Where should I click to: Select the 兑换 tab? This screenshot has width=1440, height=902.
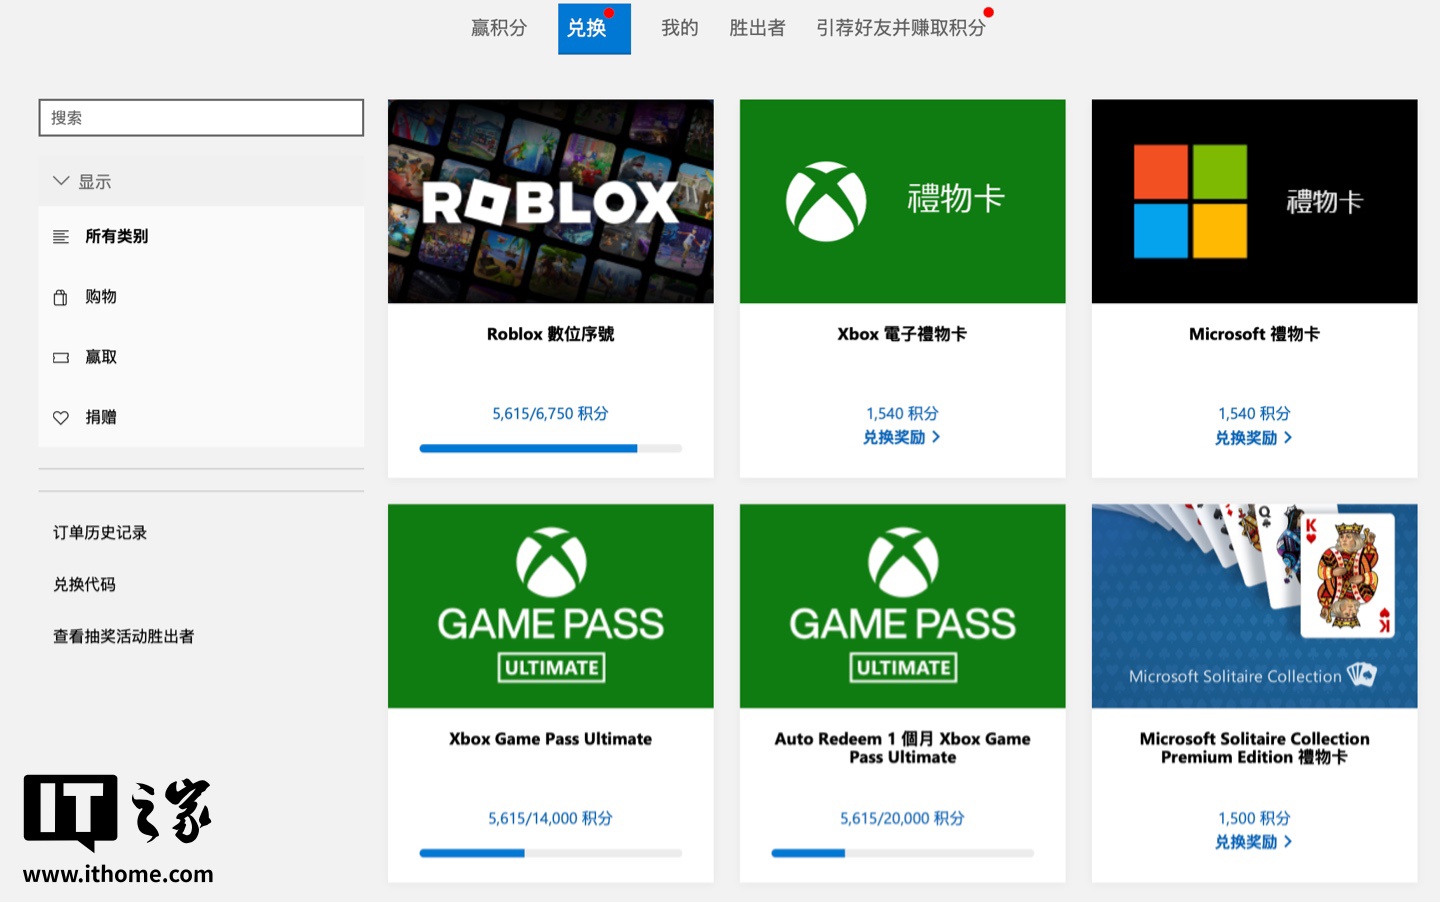pos(594,29)
